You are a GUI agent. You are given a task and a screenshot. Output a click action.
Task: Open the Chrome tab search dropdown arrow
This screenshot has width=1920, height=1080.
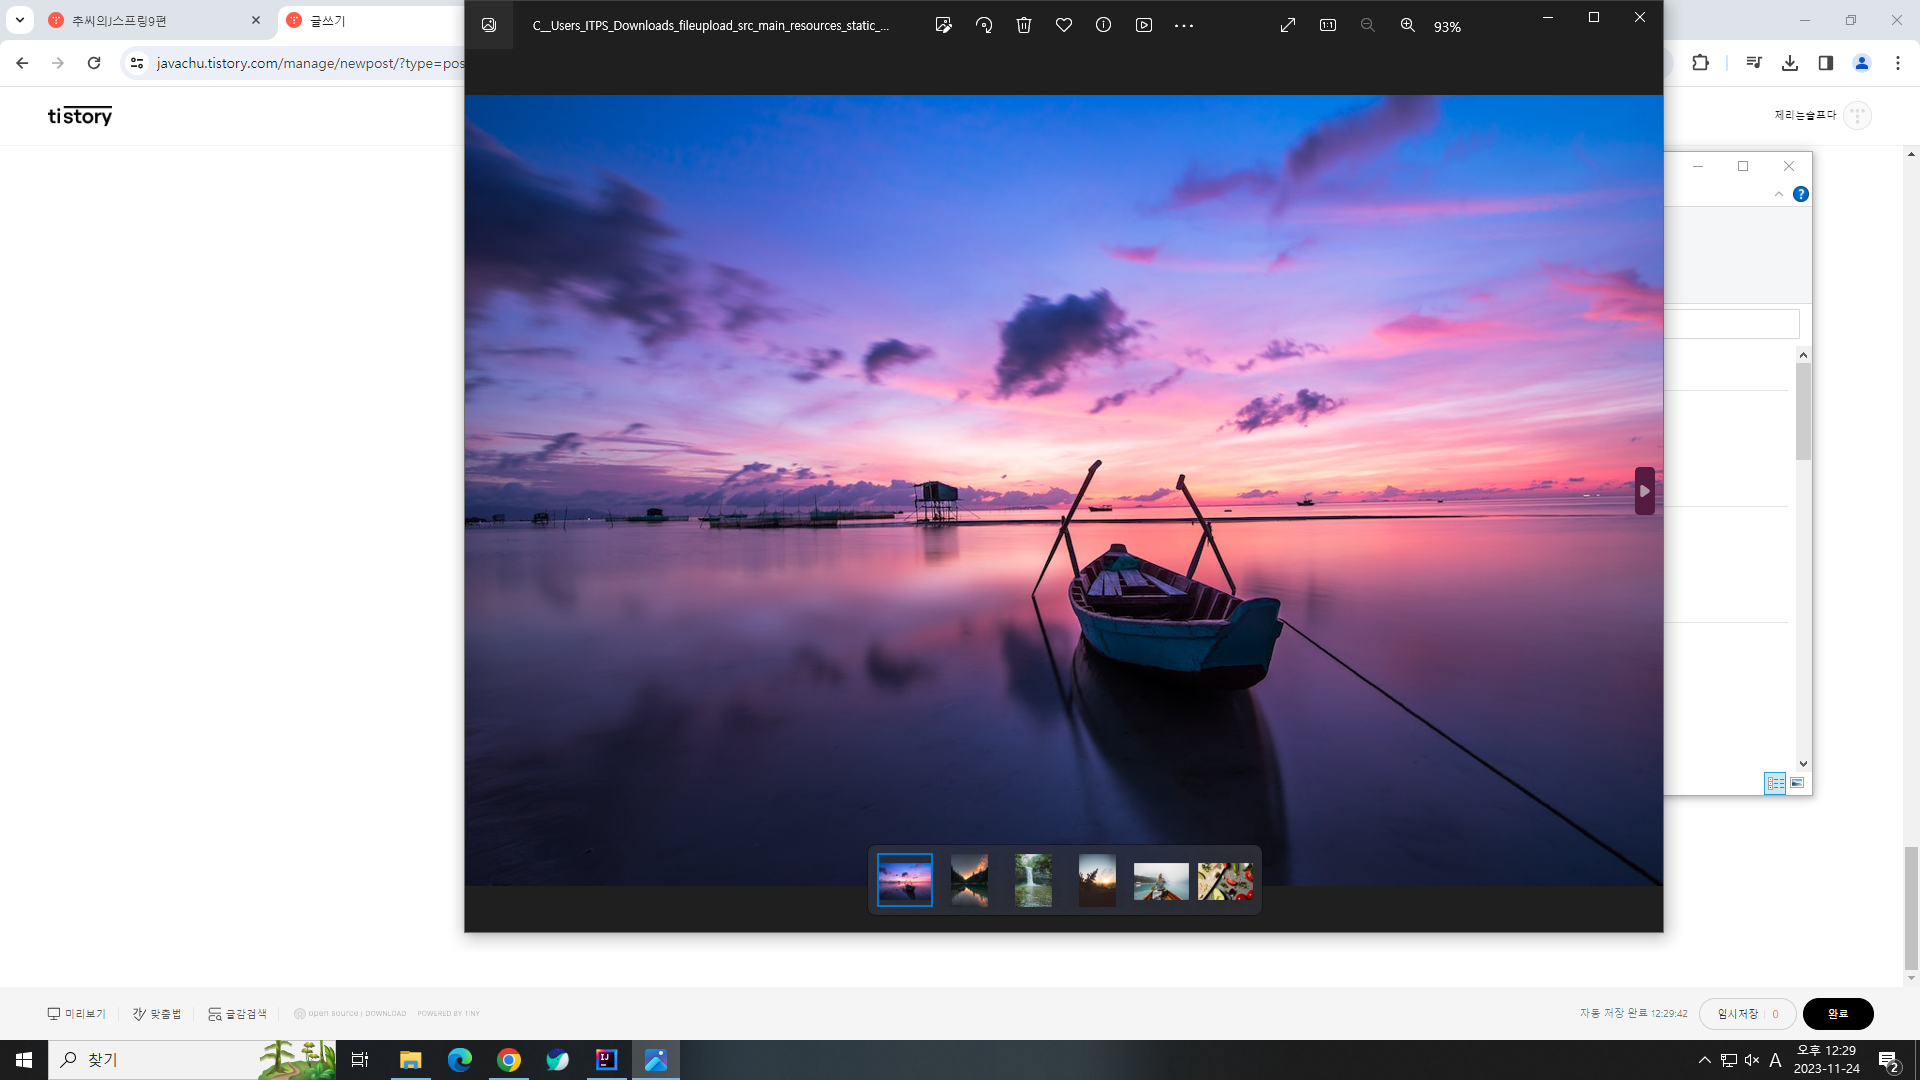(x=19, y=19)
